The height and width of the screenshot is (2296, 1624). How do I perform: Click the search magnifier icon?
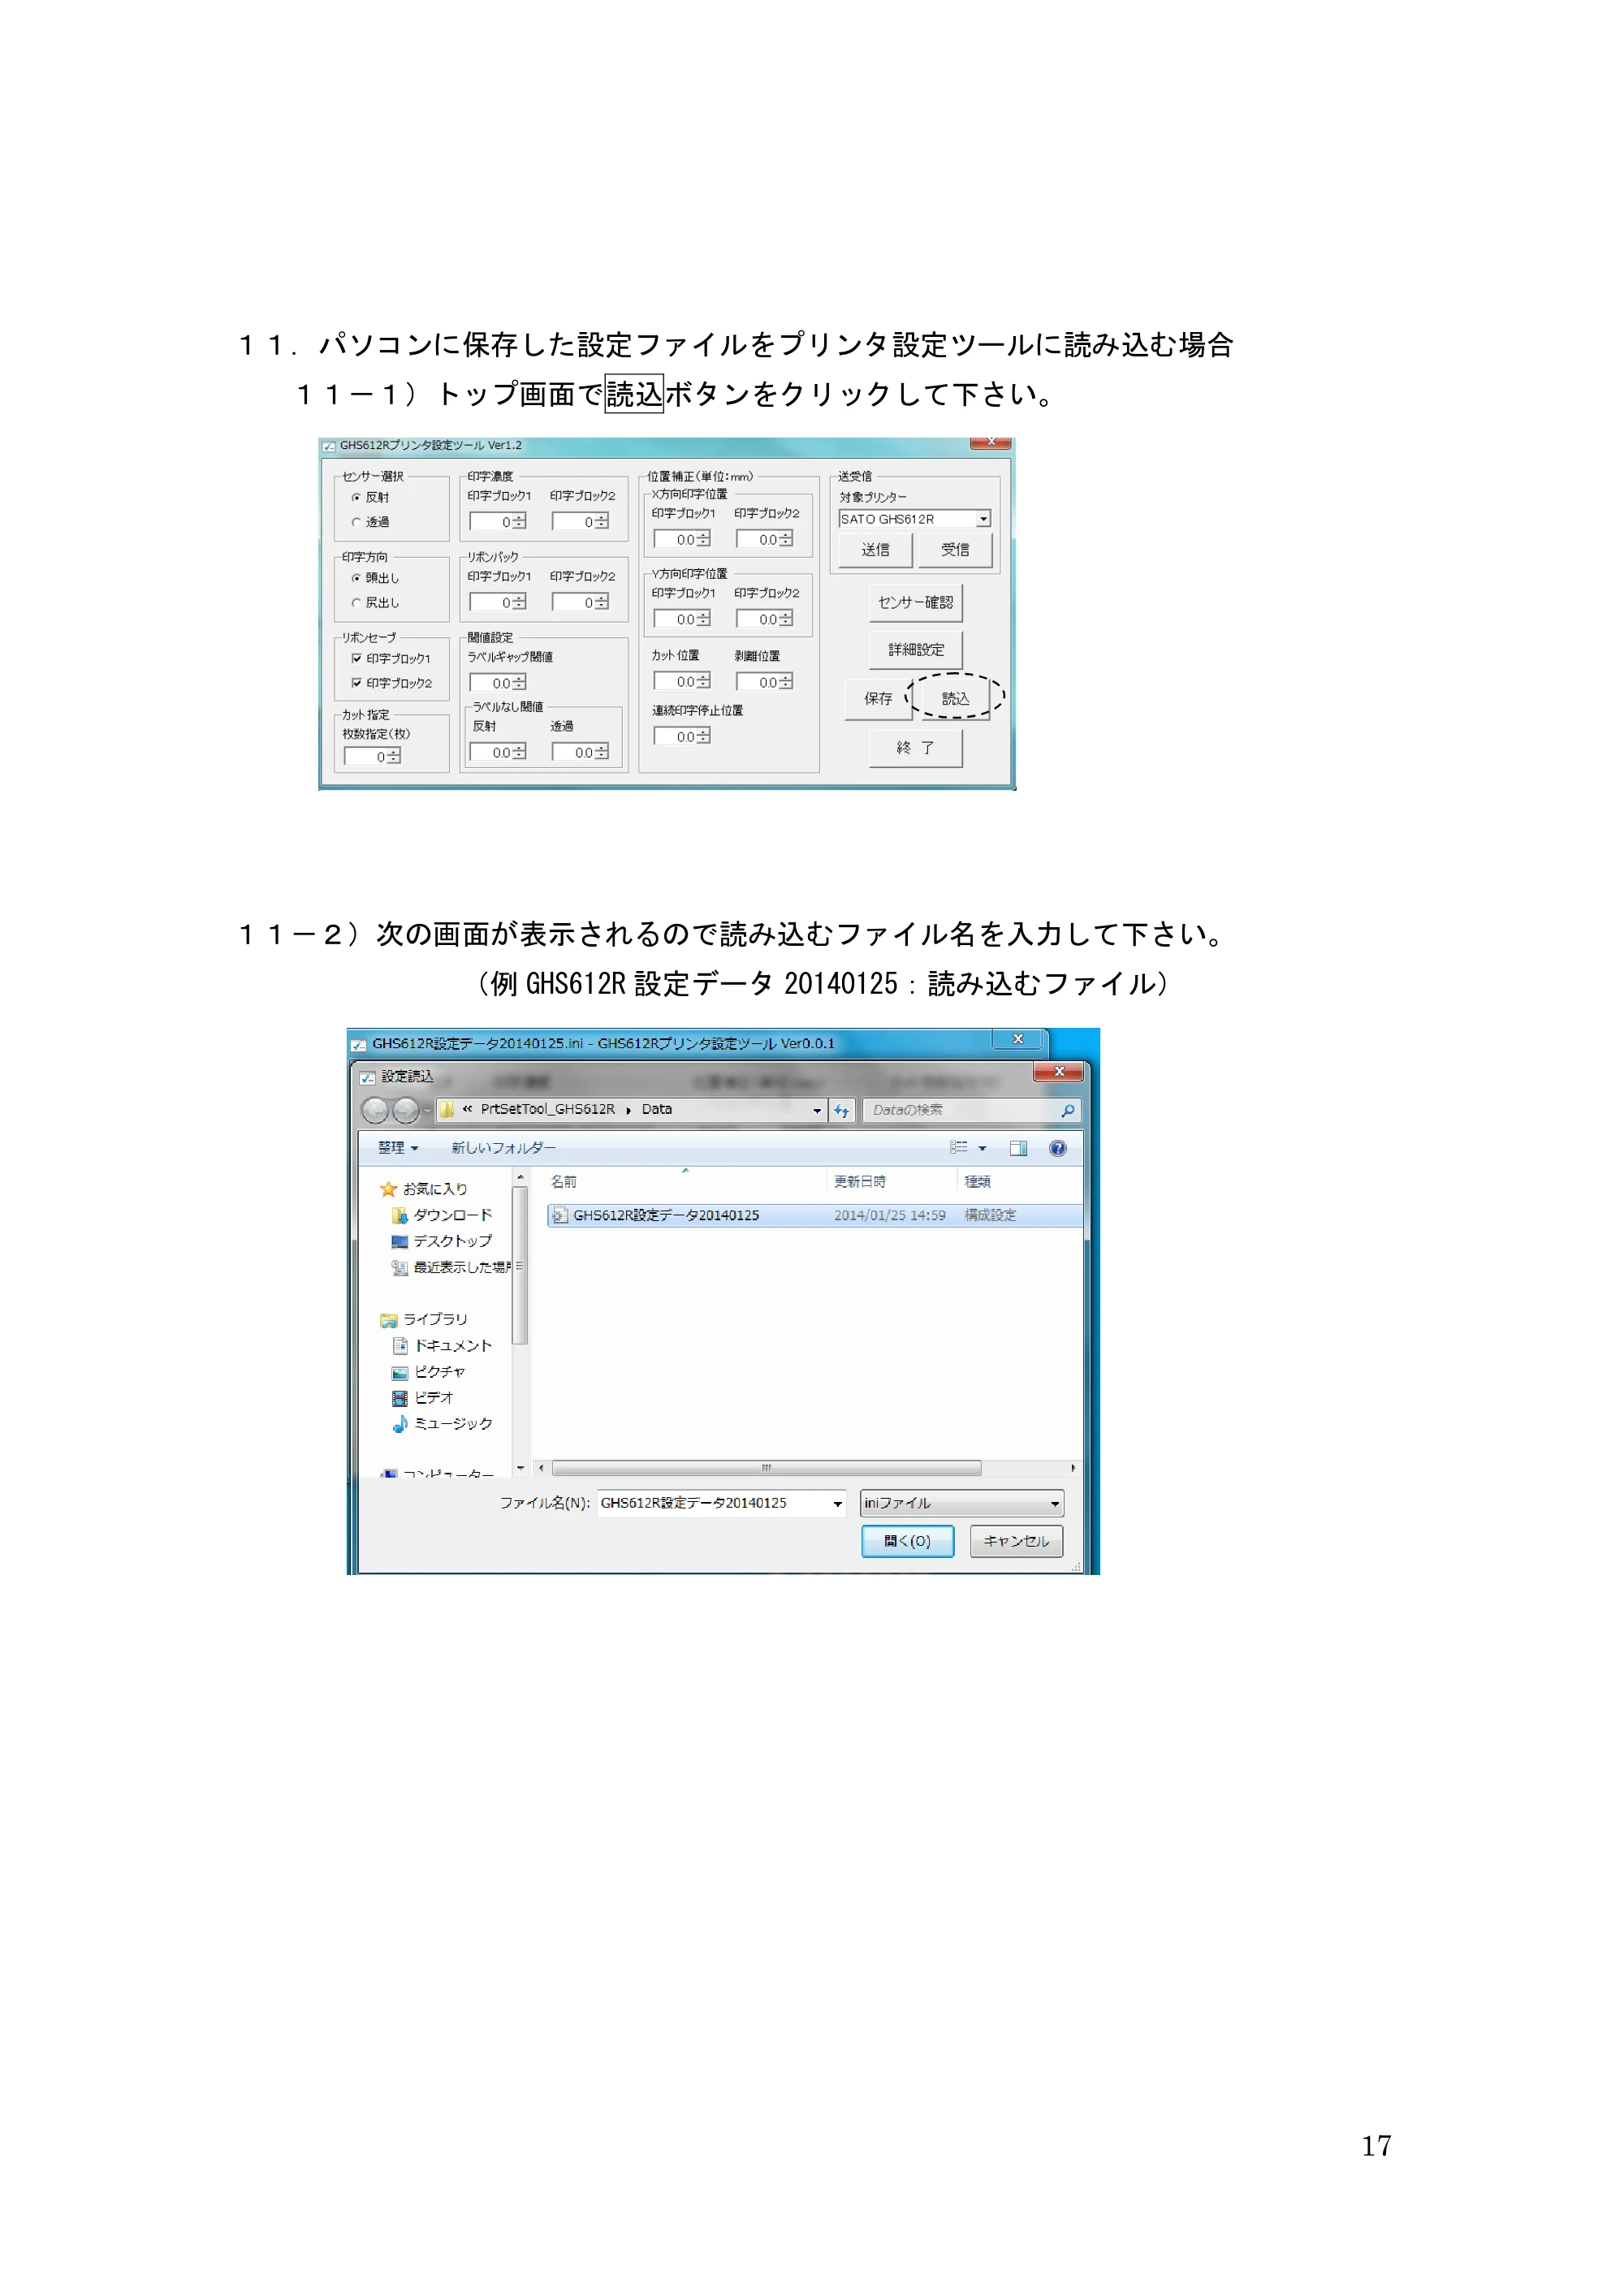click(x=1068, y=1110)
